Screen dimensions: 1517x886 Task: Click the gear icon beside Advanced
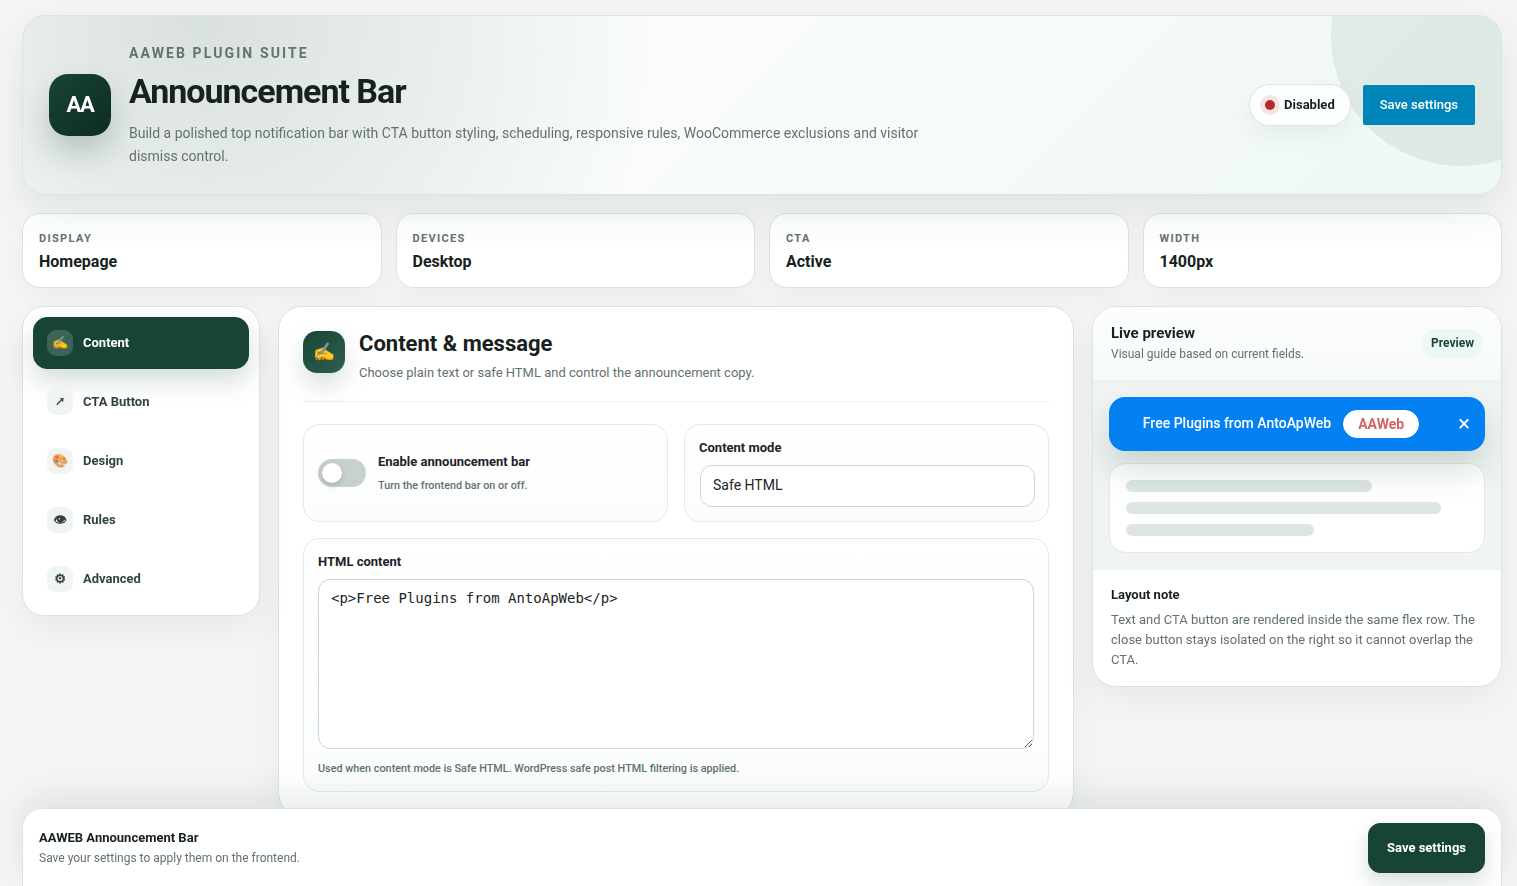(60, 579)
